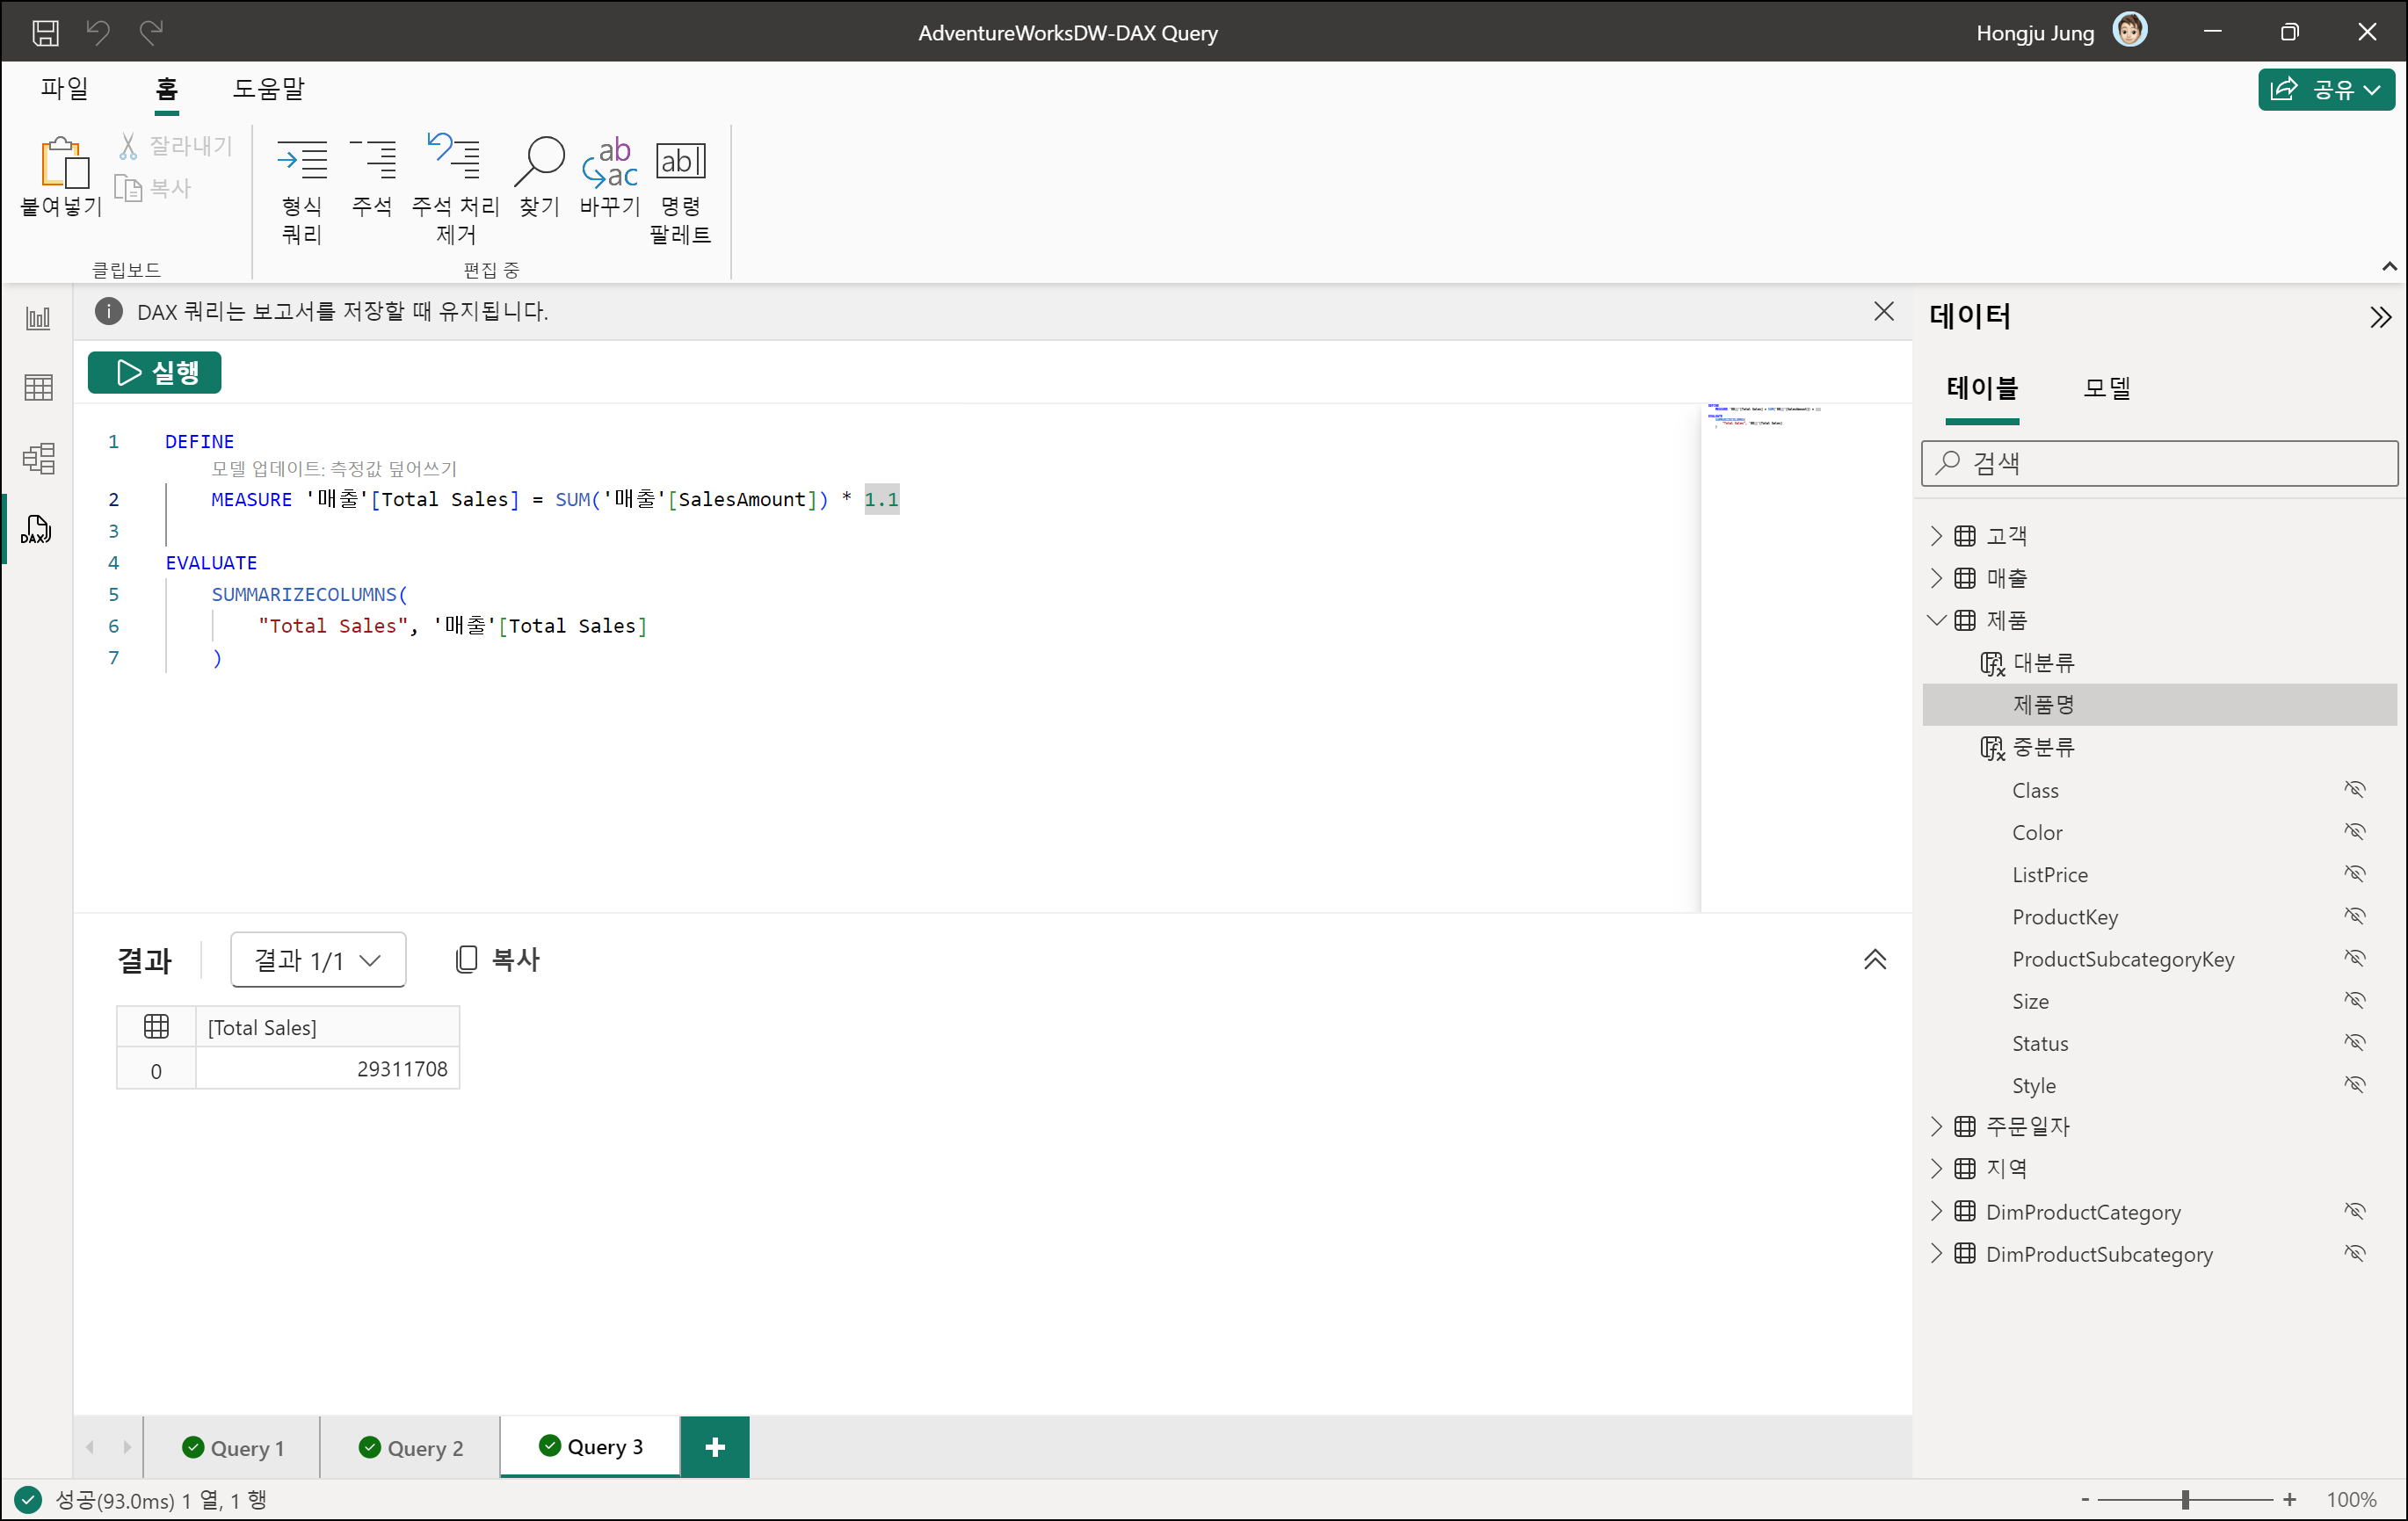2408x1521 pixels.
Task: Open the Command palette (명령 팔레트)
Action: tap(680, 162)
